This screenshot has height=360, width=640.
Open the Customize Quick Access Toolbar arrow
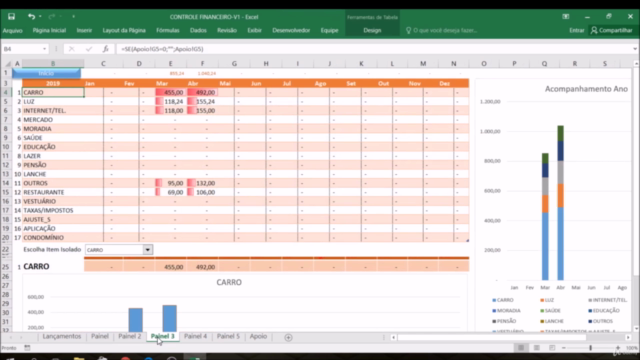(73, 17)
